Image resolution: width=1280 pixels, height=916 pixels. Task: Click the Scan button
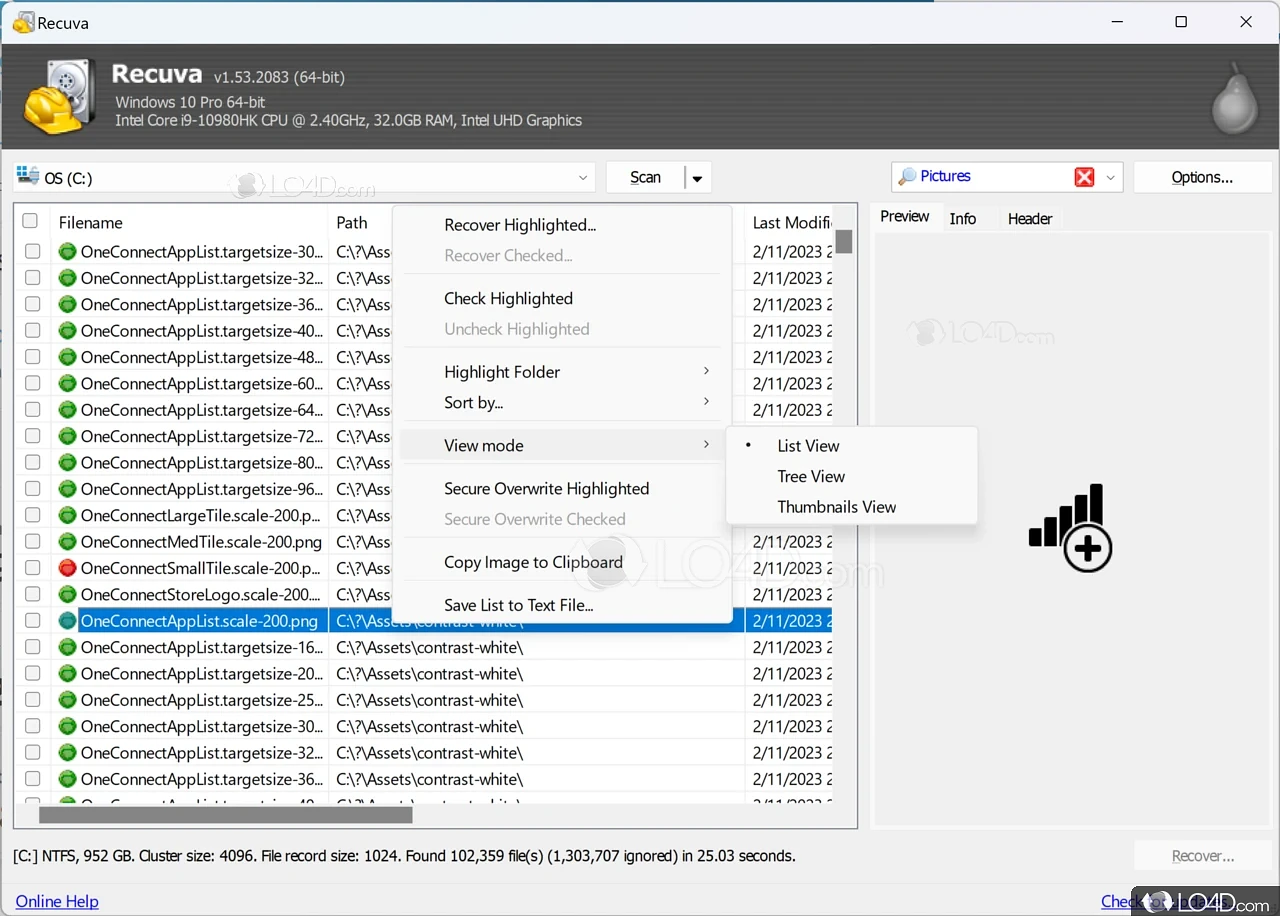[645, 178]
